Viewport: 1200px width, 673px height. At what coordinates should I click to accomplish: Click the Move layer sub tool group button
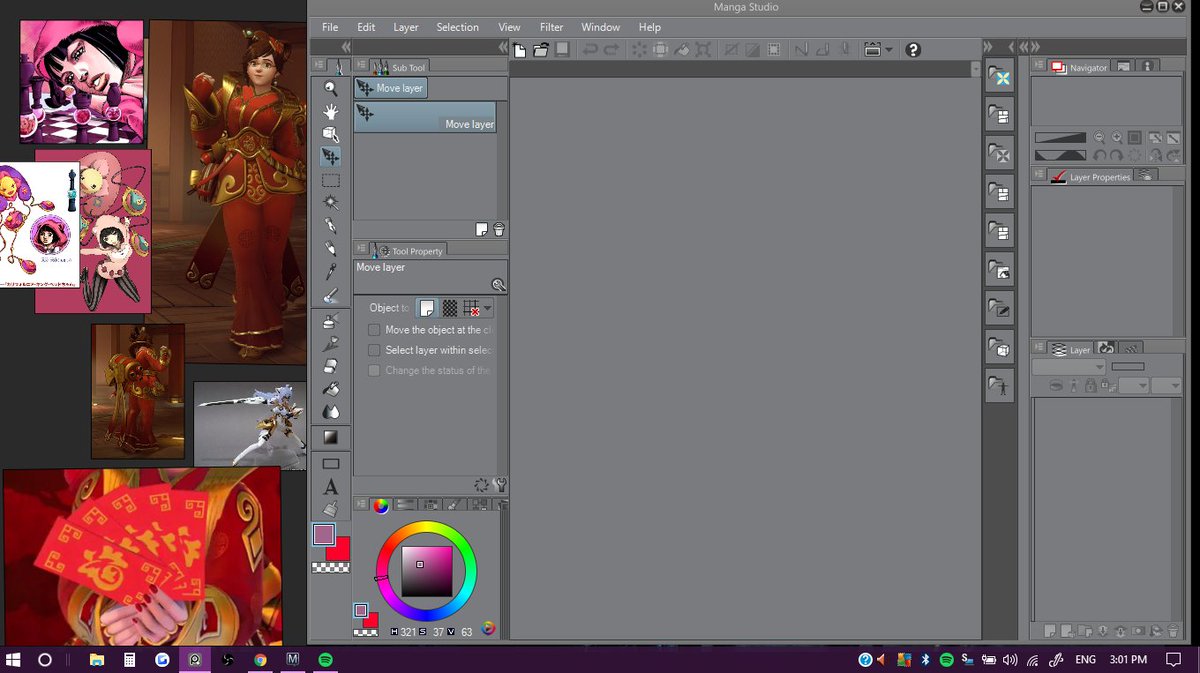pyautogui.click(x=391, y=88)
